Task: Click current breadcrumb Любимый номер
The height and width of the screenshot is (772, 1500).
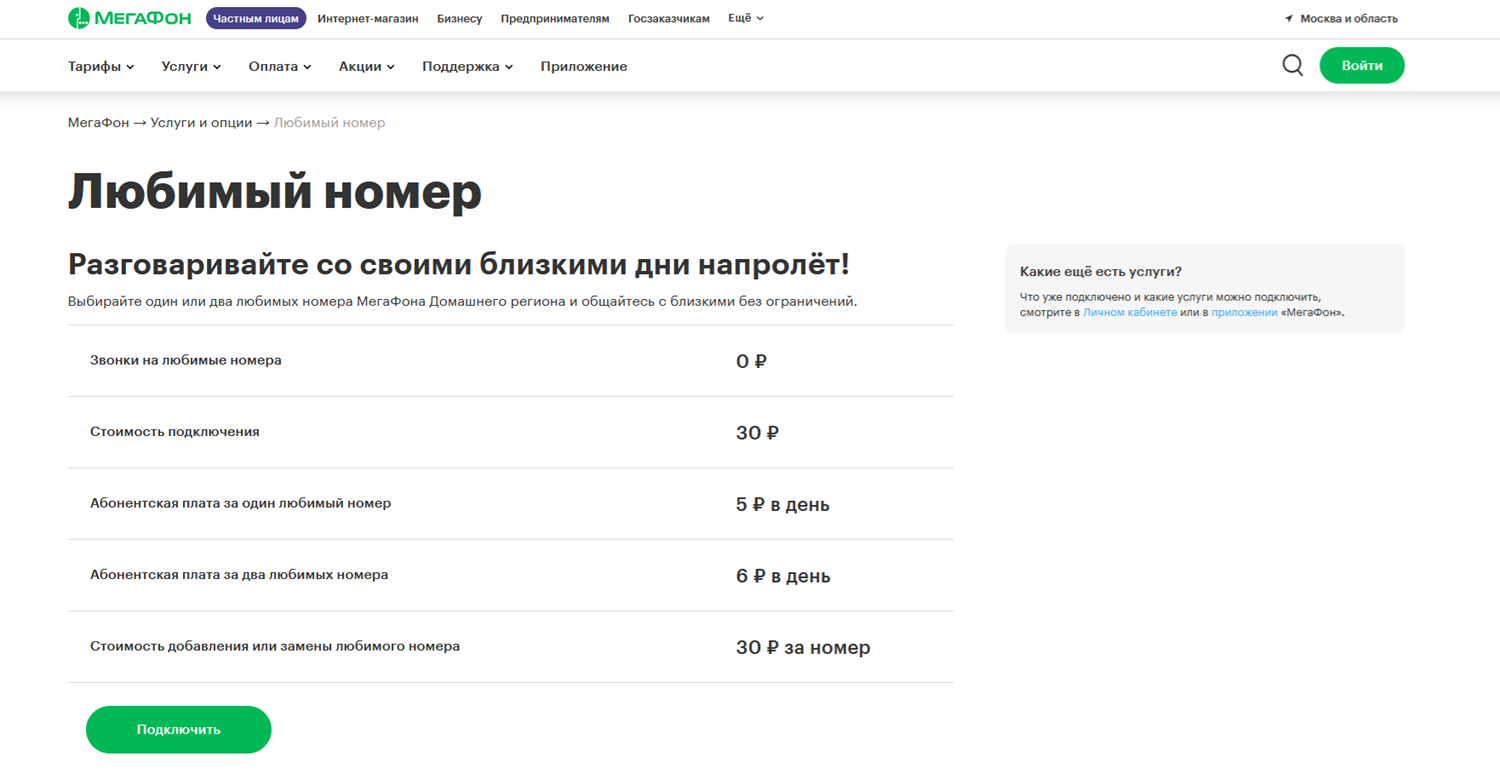Action: 329,123
